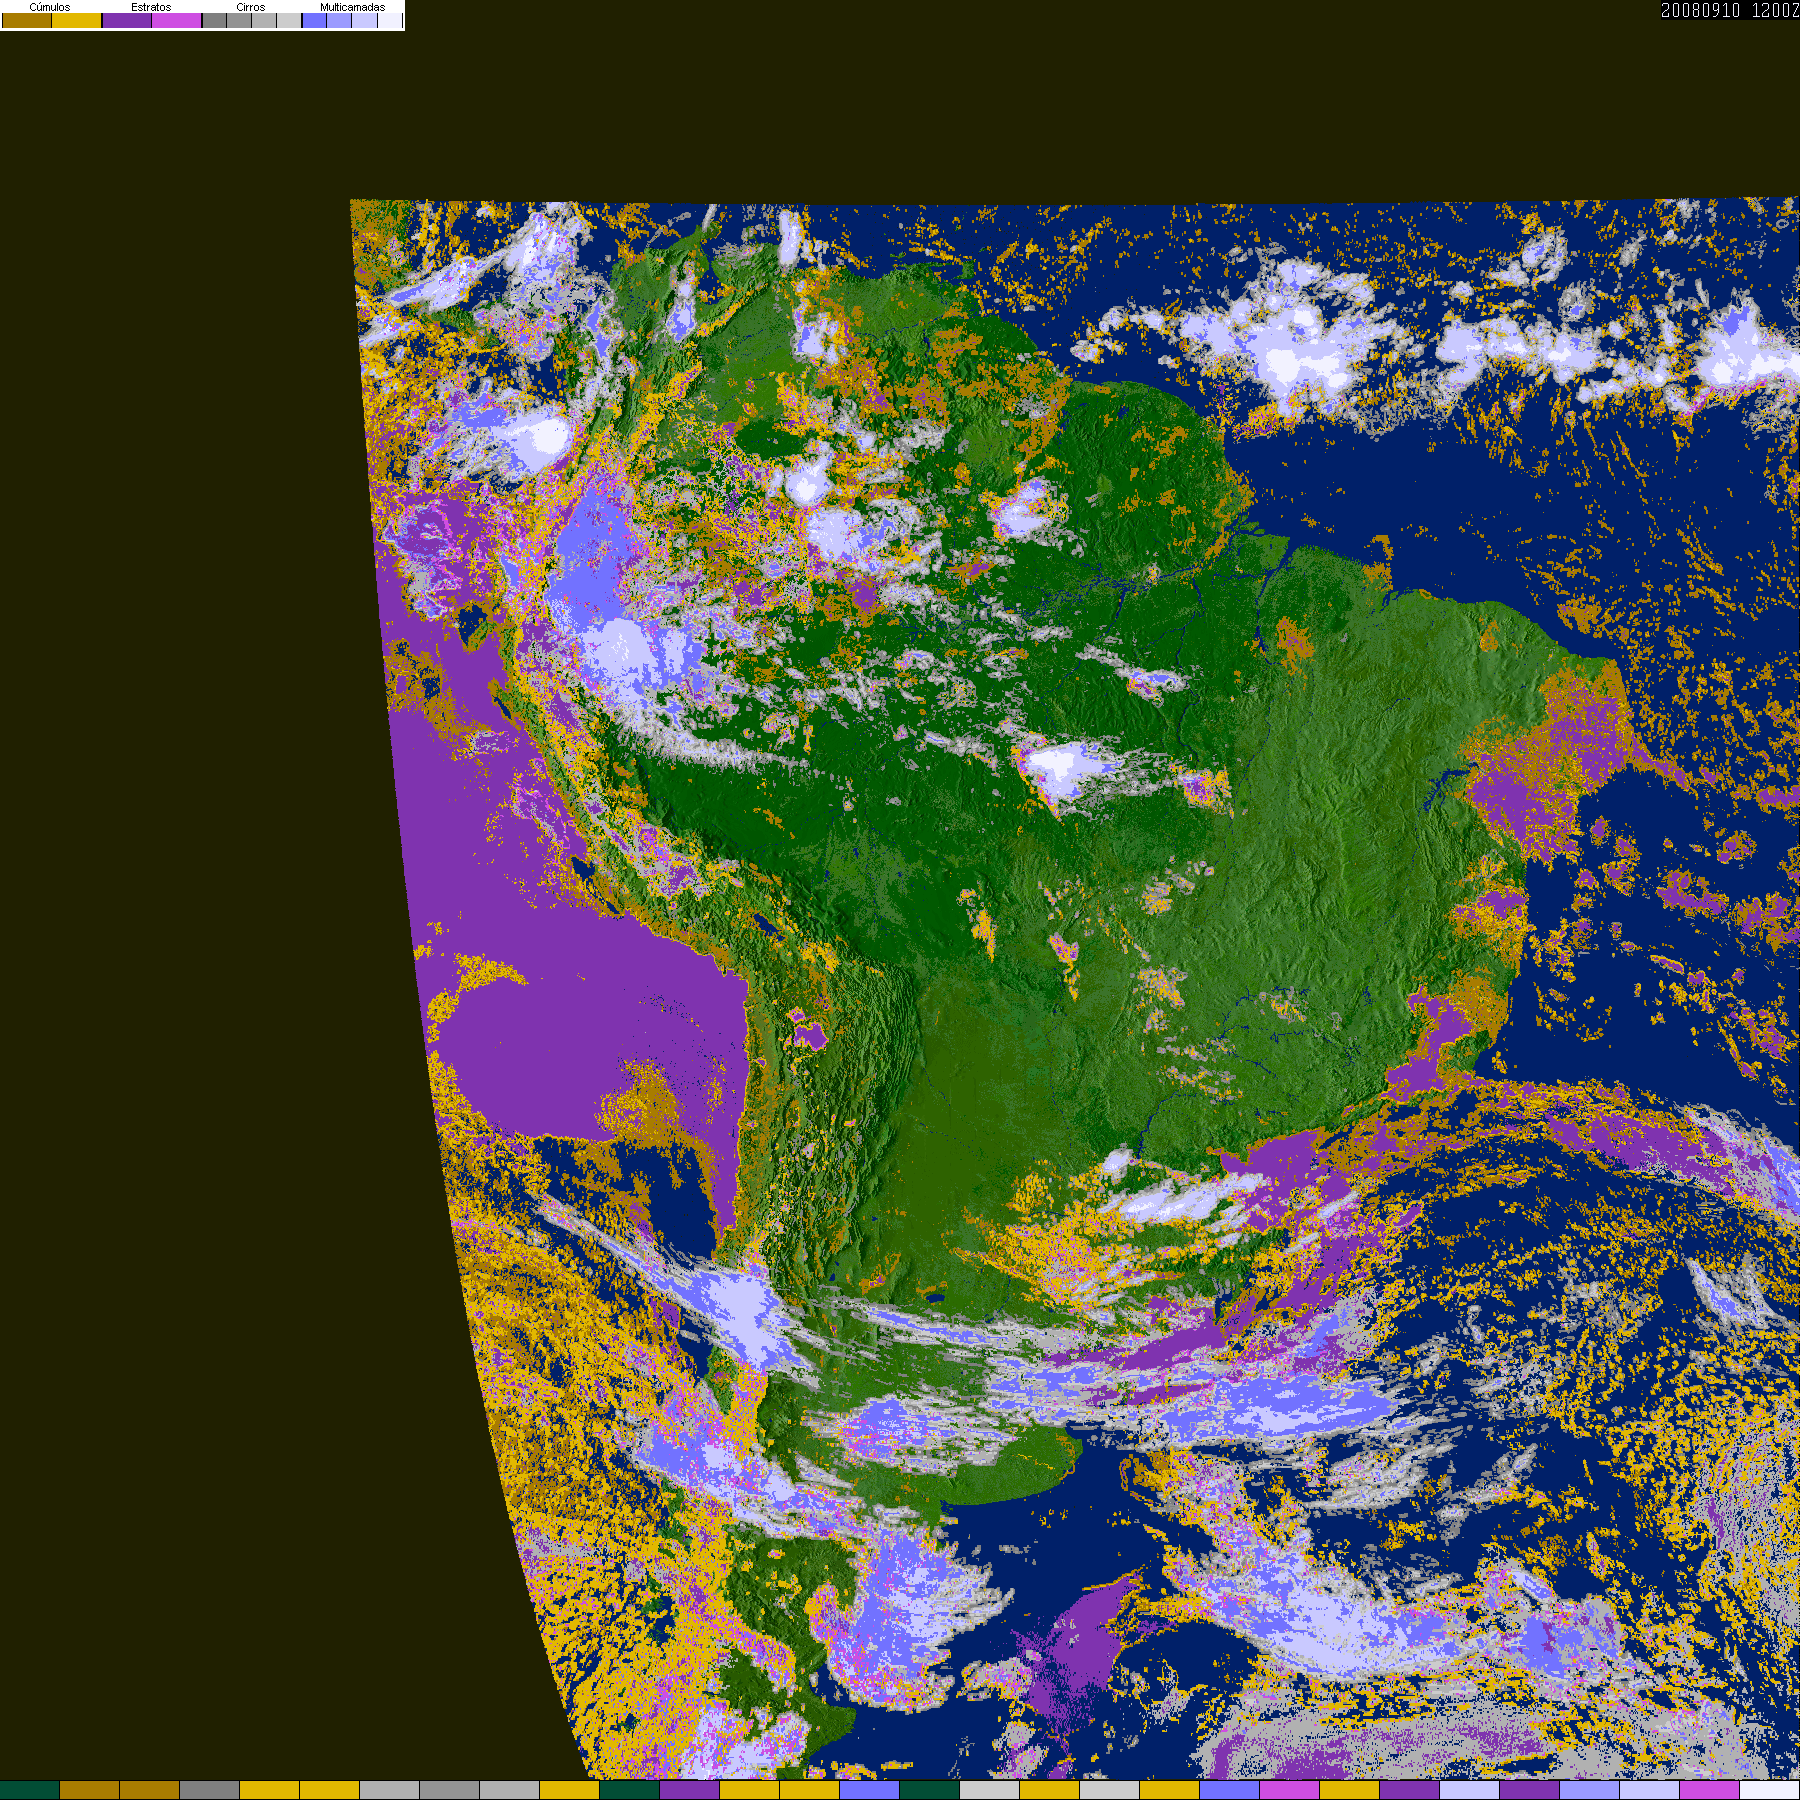
Task: Choose the darkest blue Multicamadas swatch
Action: pyautogui.click(x=315, y=20)
